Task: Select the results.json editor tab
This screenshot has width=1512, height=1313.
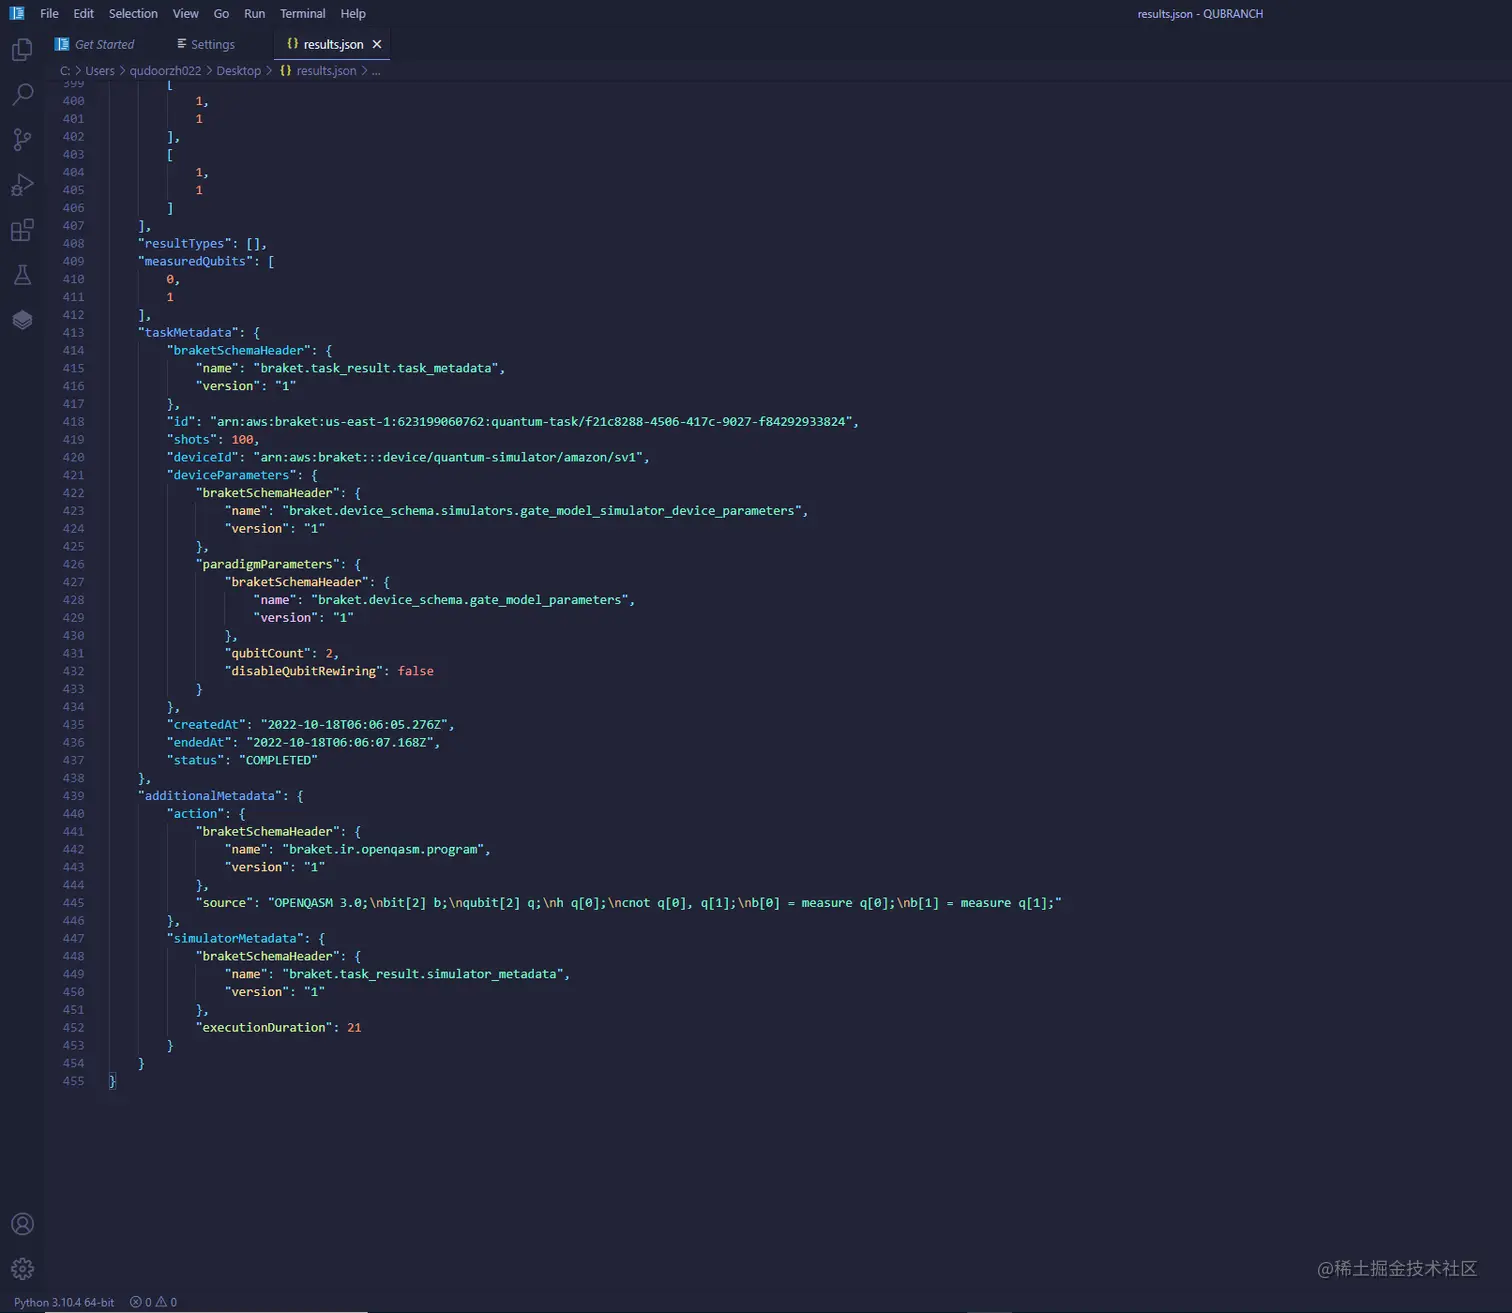Action: (x=331, y=44)
